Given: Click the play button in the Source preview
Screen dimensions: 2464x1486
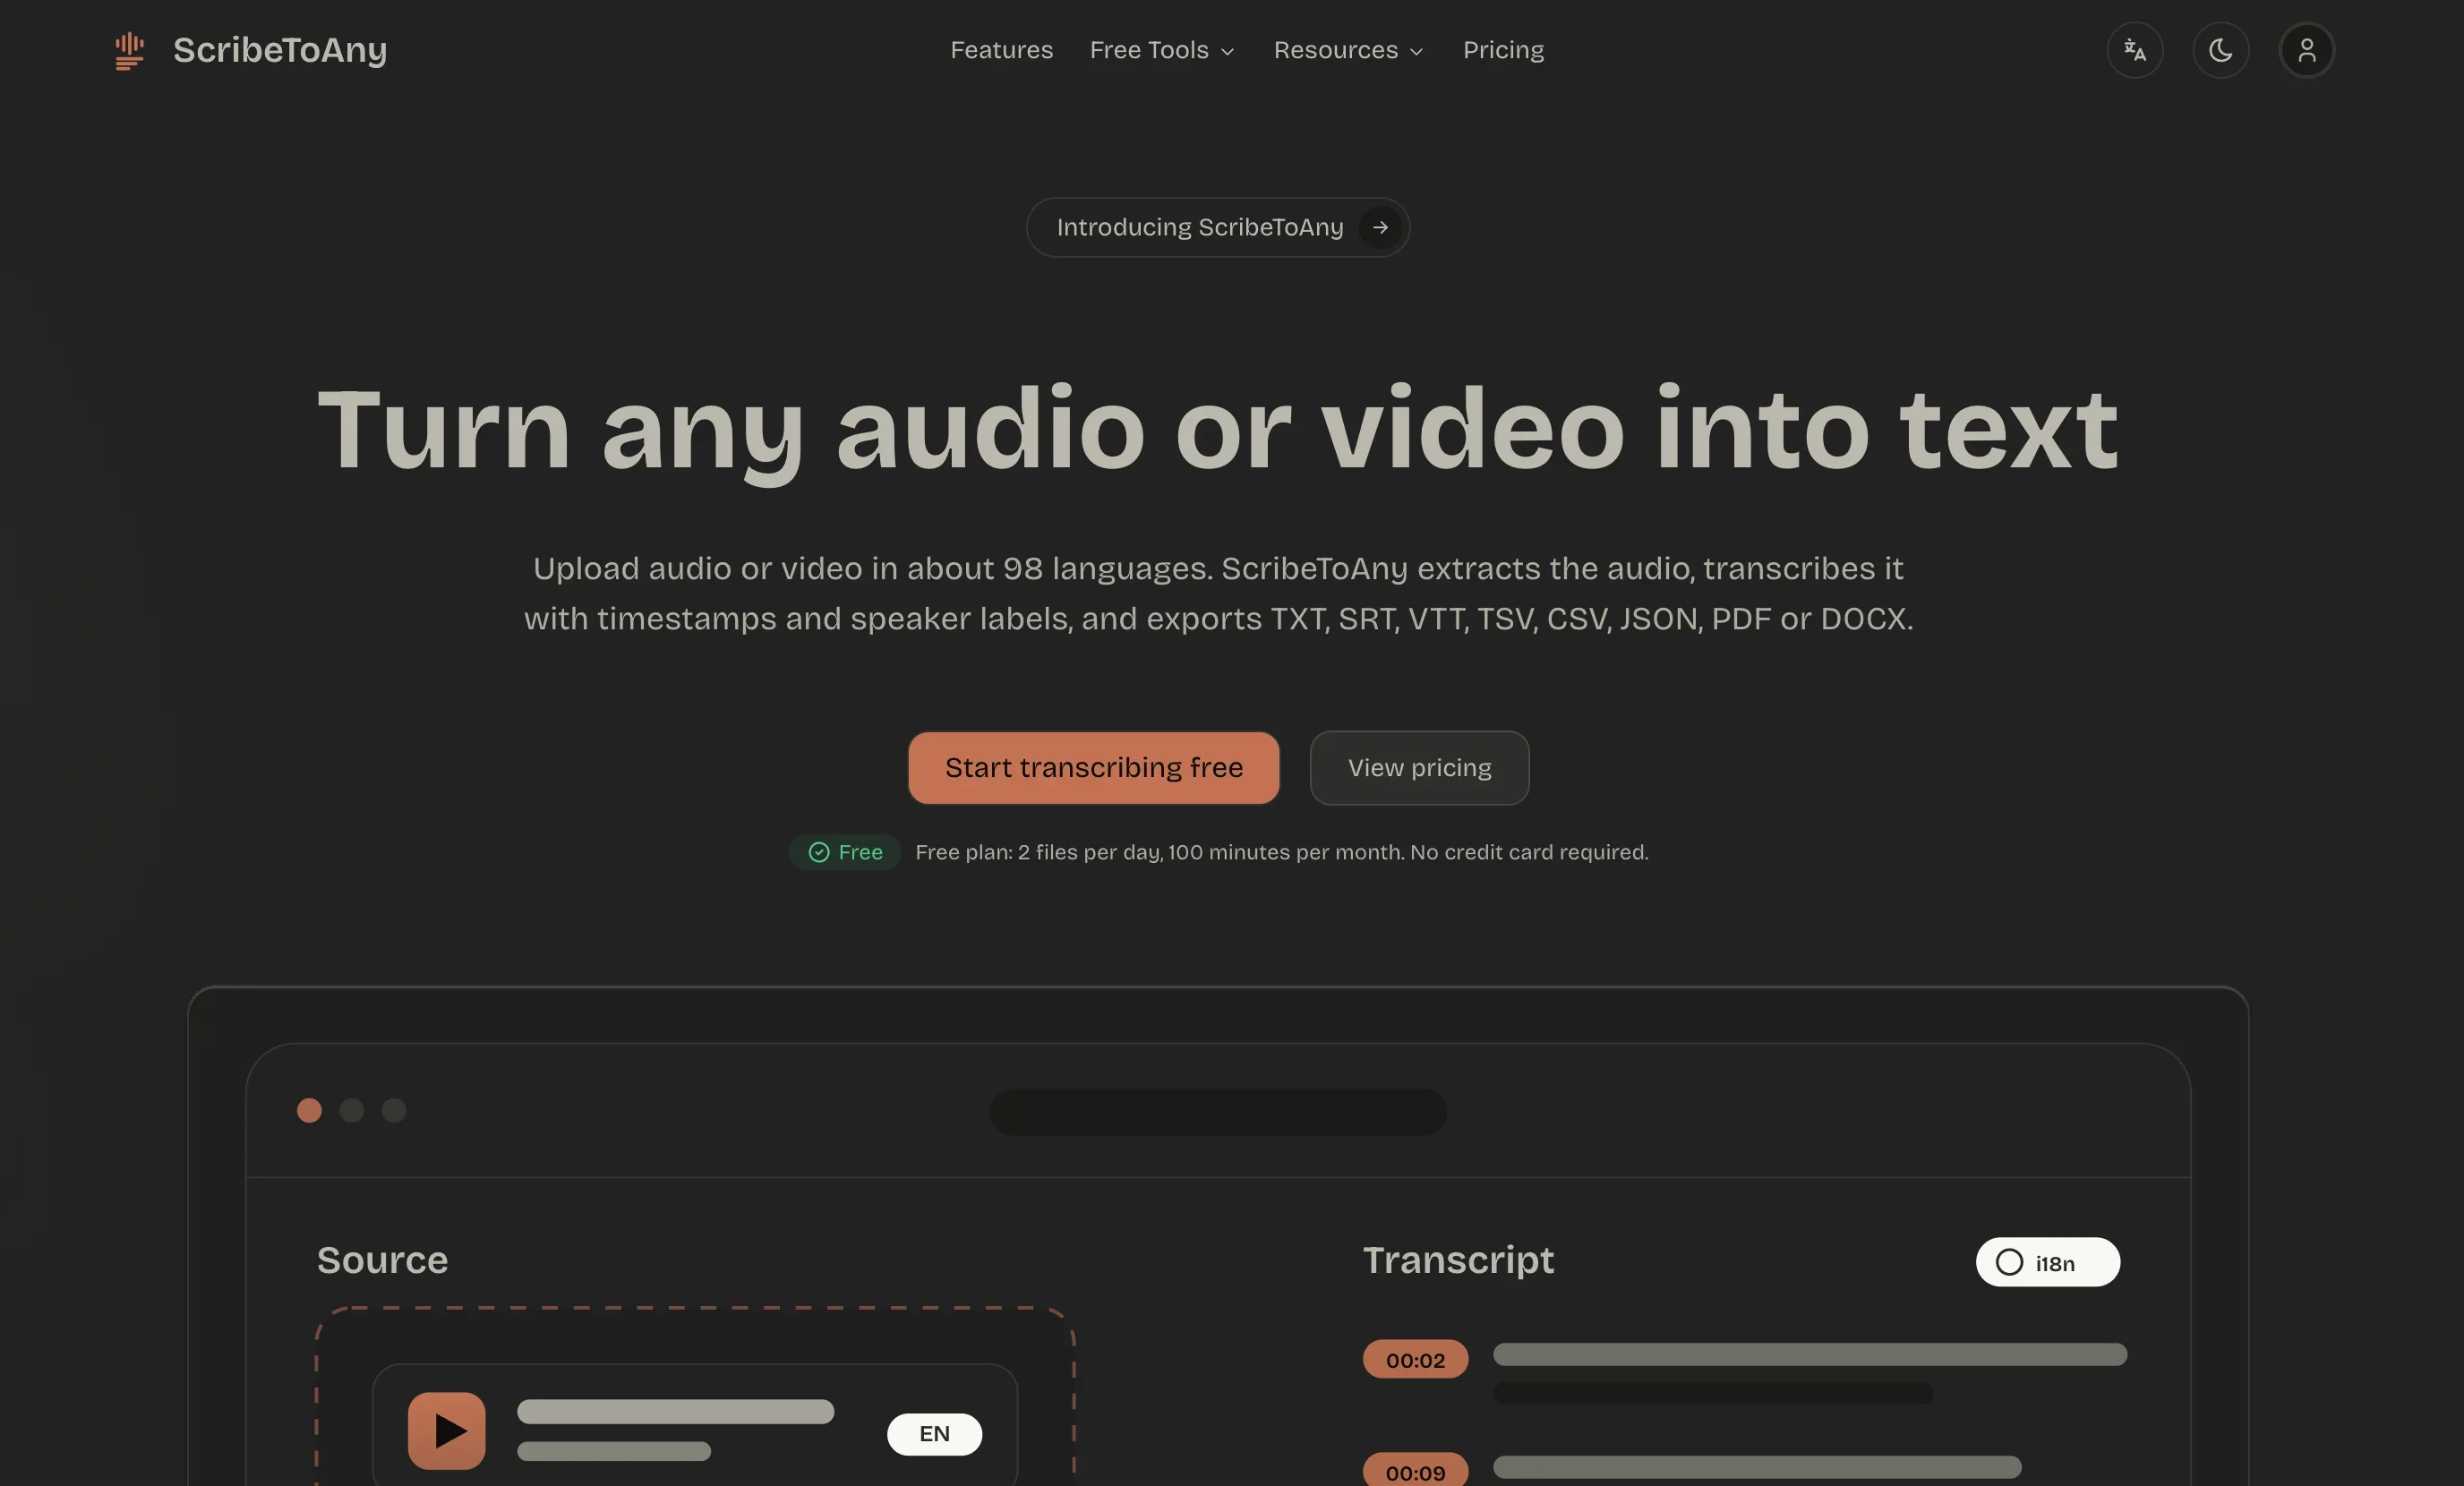Looking at the screenshot, I should coord(447,1430).
